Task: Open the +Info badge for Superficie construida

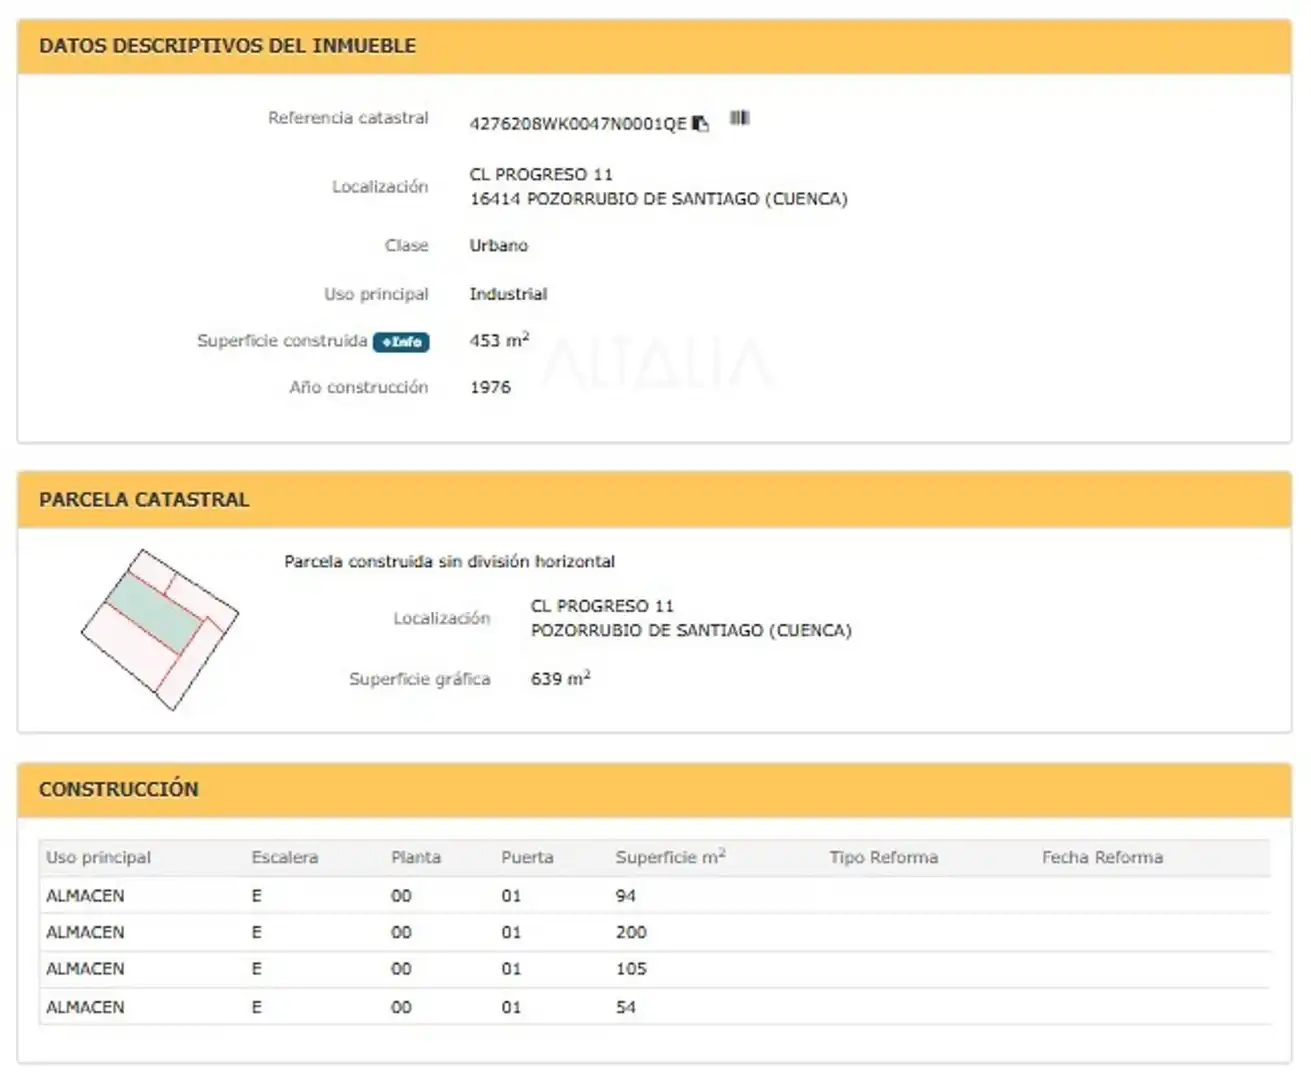Action: (x=401, y=342)
